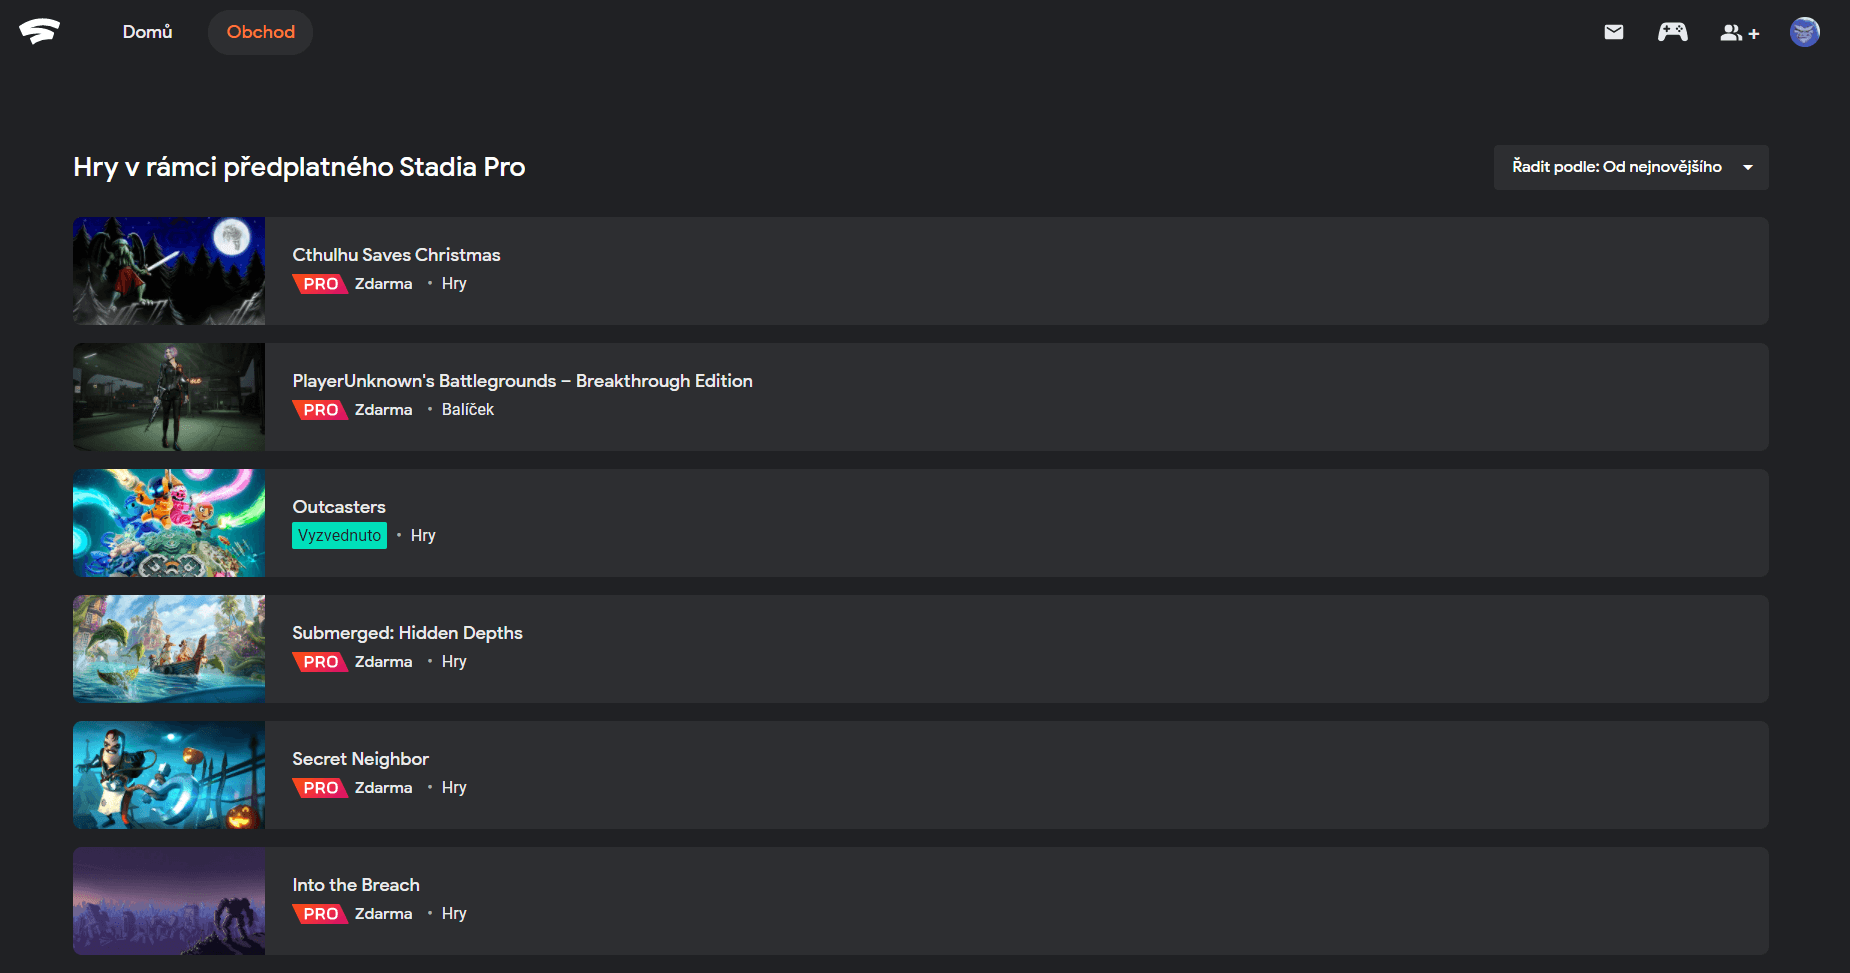Click the Secret Neighbor thumbnail
This screenshot has height=973, width=1850.
[x=169, y=775]
